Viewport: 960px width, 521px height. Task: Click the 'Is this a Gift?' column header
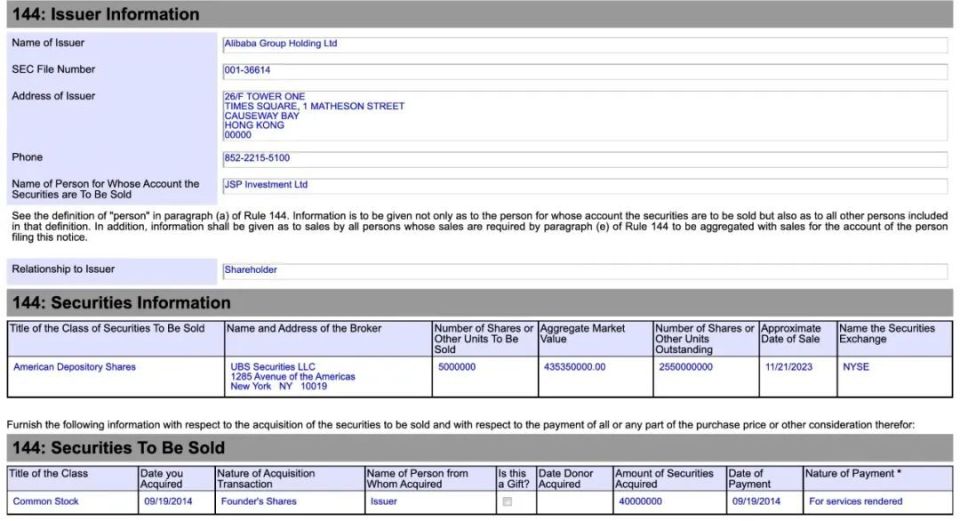tap(514, 479)
